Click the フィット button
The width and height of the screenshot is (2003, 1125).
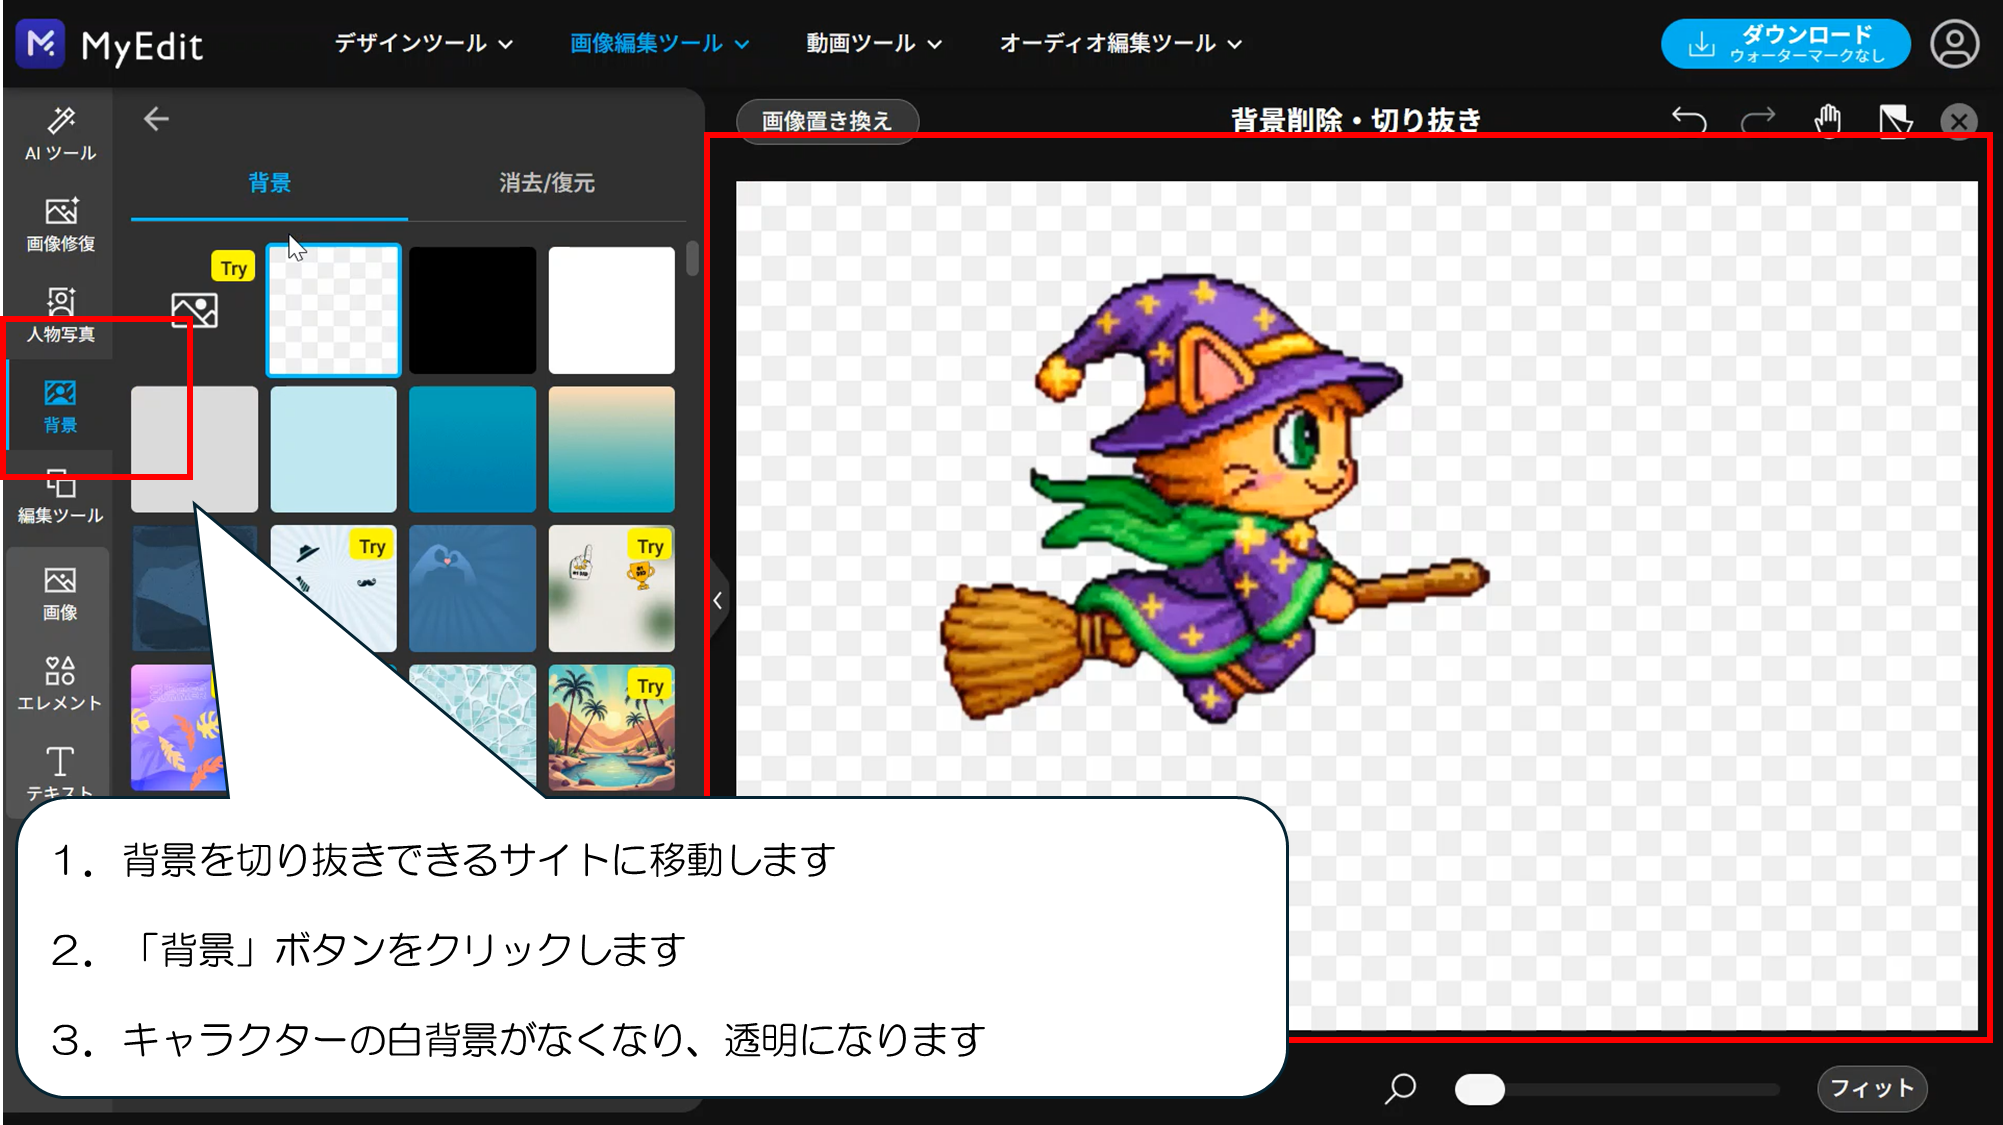point(1871,1088)
